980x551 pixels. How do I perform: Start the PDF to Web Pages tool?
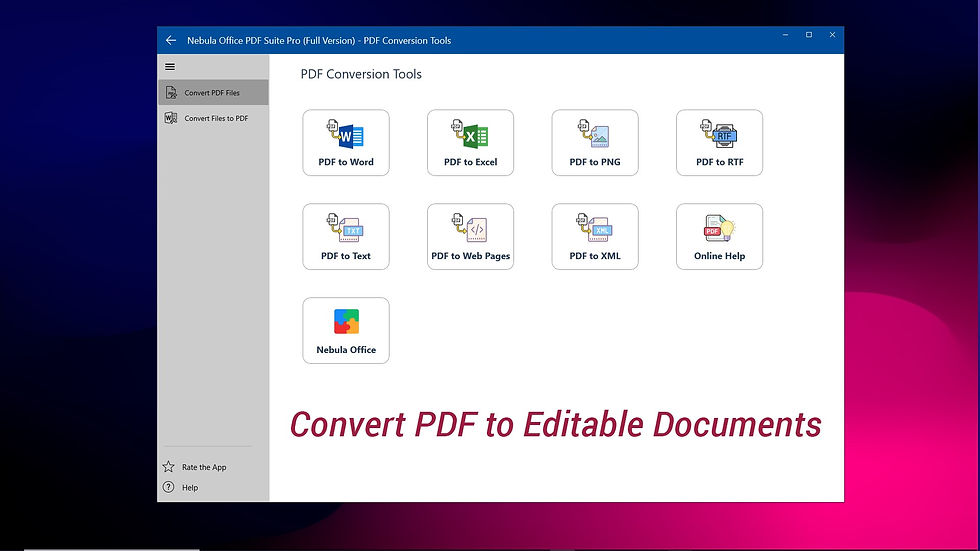point(470,236)
